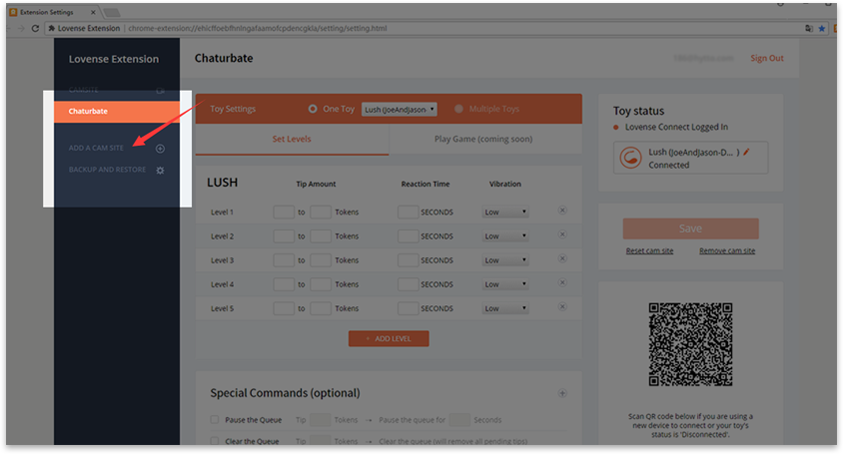Expand the Level 4 Vibration dropdown
843x454 pixels.
tap(505, 284)
